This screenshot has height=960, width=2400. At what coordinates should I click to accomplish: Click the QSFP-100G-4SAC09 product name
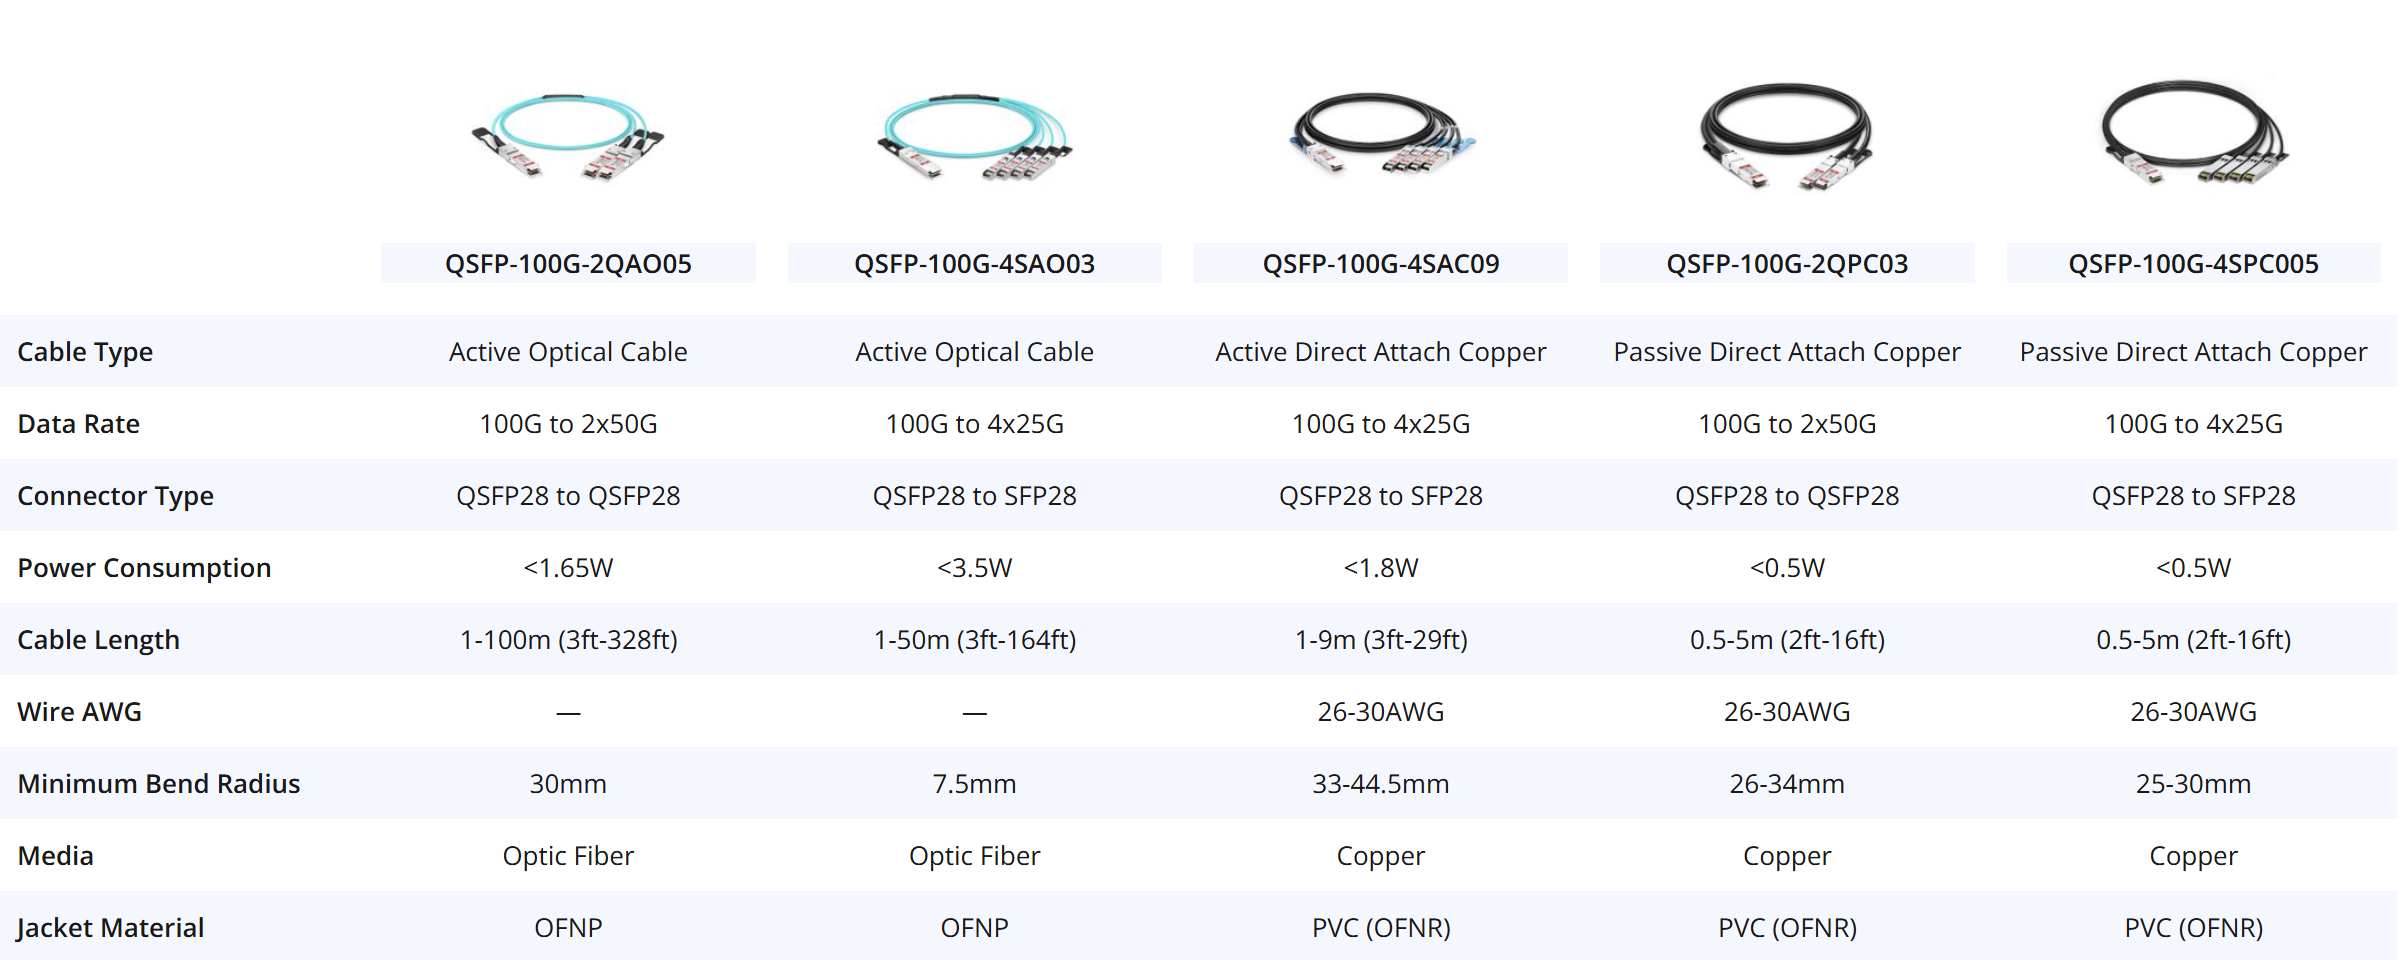click(1381, 263)
